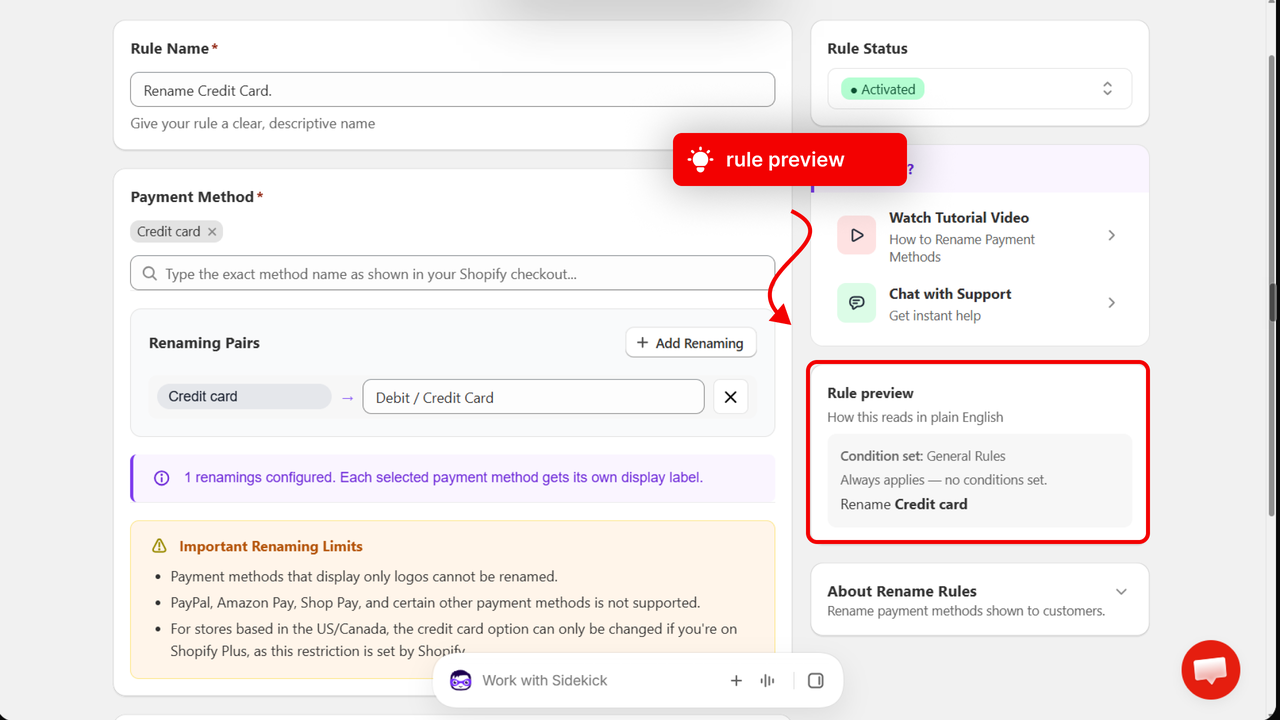Screen dimensions: 1280x720
Task: Click the tutorial video play icon
Action: (x=856, y=236)
